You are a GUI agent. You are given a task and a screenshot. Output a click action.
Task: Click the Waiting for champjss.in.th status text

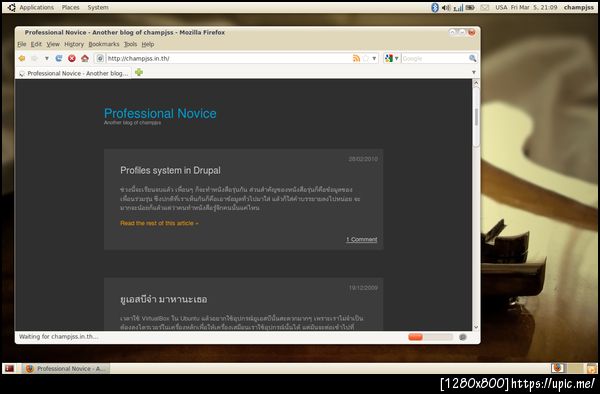[x=59, y=337]
